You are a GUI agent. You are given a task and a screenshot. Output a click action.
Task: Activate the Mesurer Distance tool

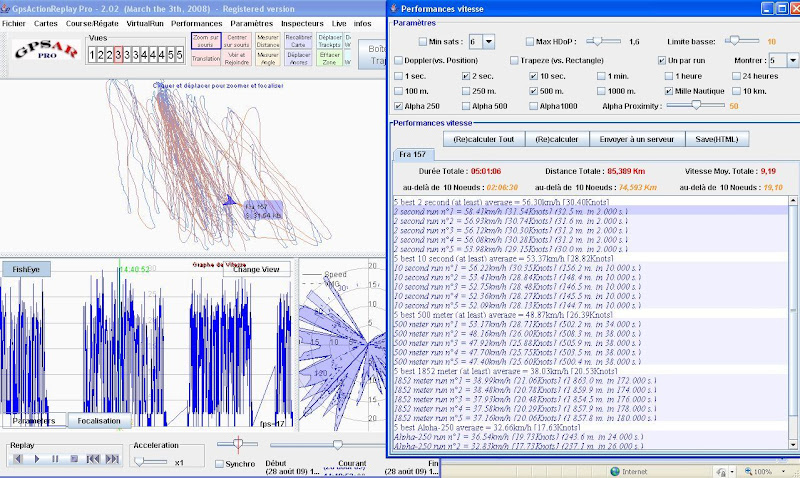269,40
